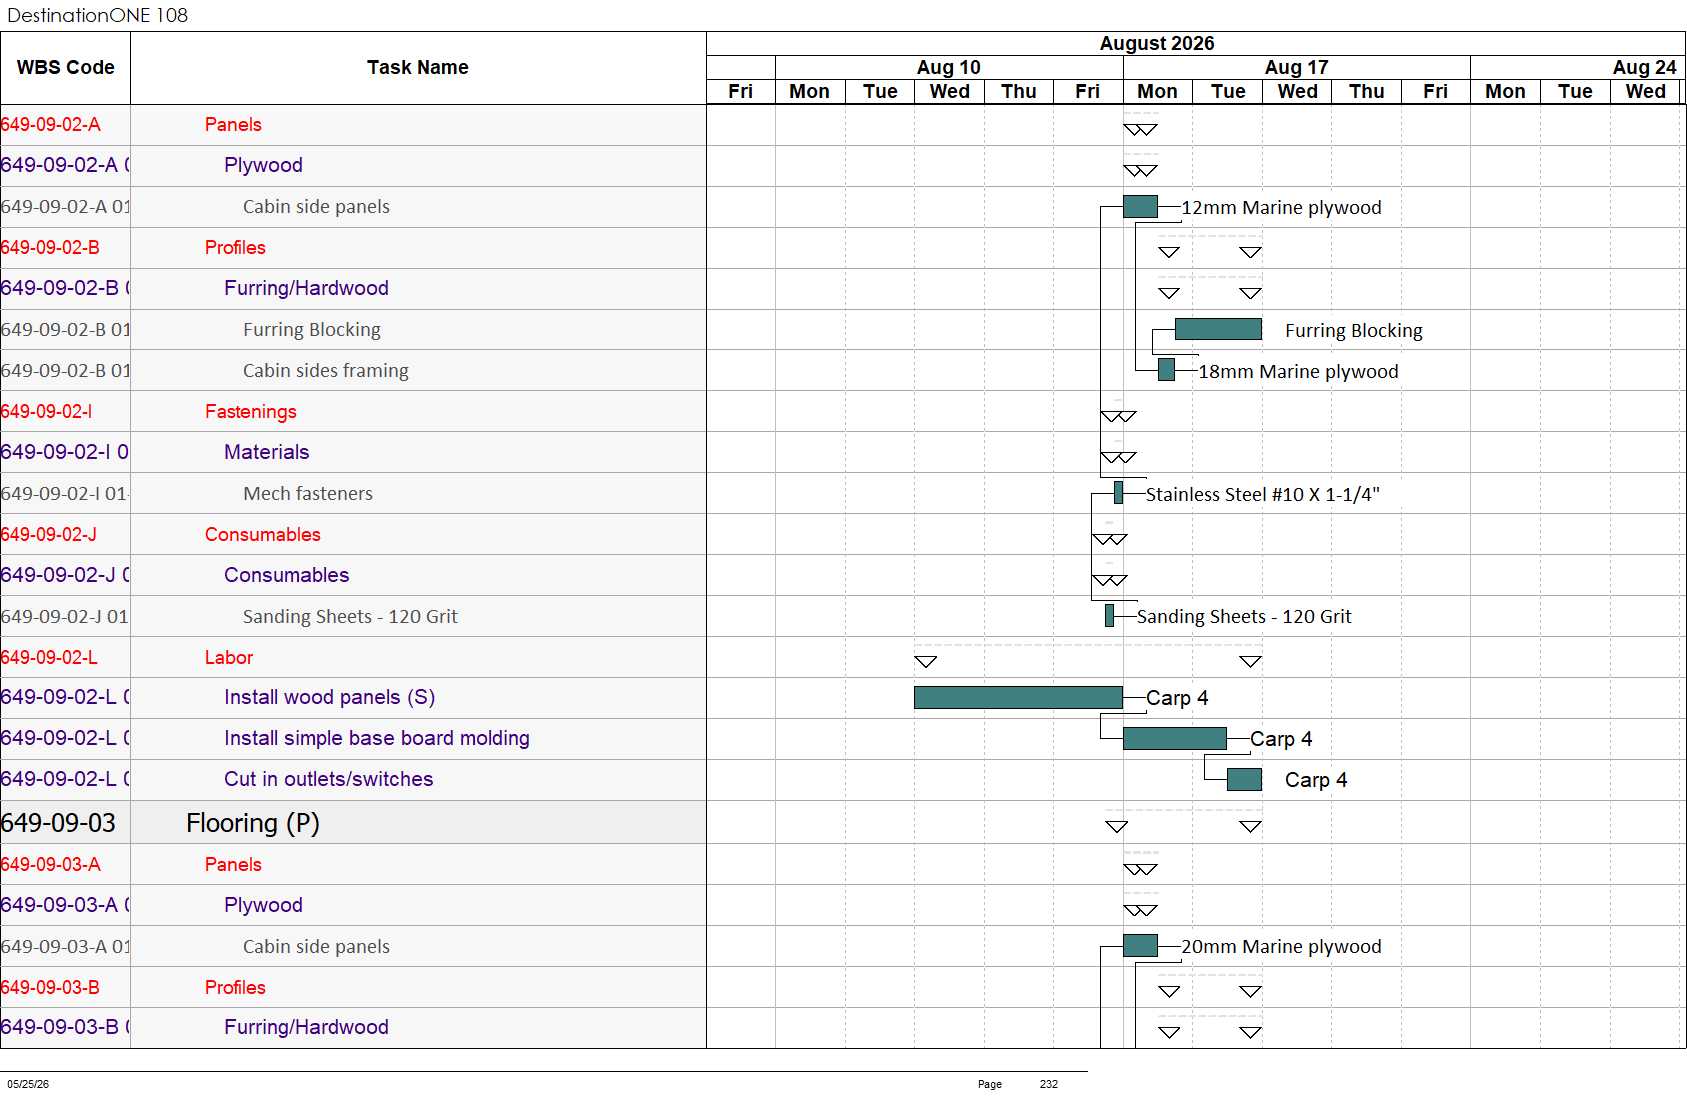
Task: Select the 12mm Marine plywood task bar
Action: 1140,207
